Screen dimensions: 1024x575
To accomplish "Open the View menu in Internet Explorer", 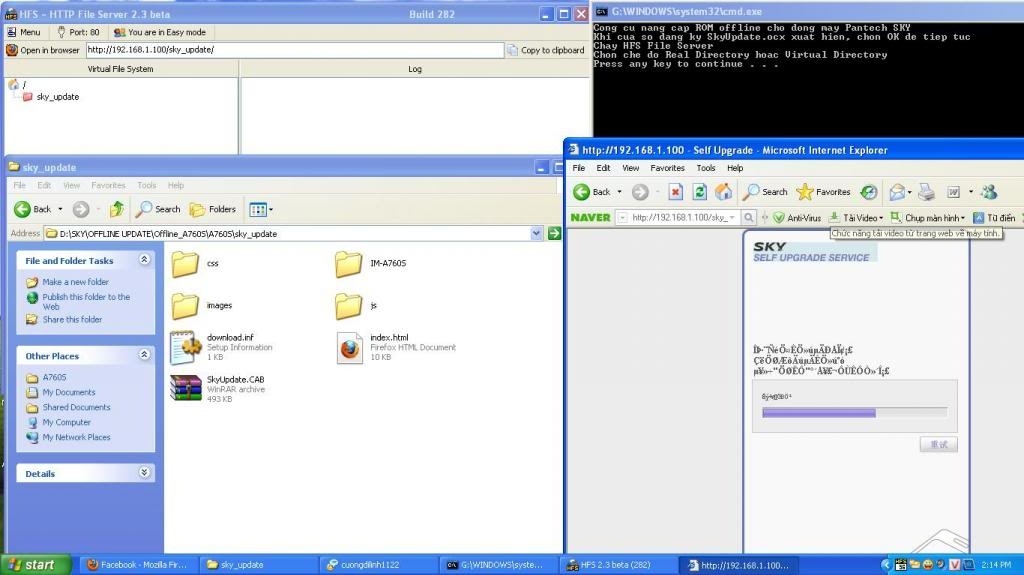I will [x=630, y=168].
